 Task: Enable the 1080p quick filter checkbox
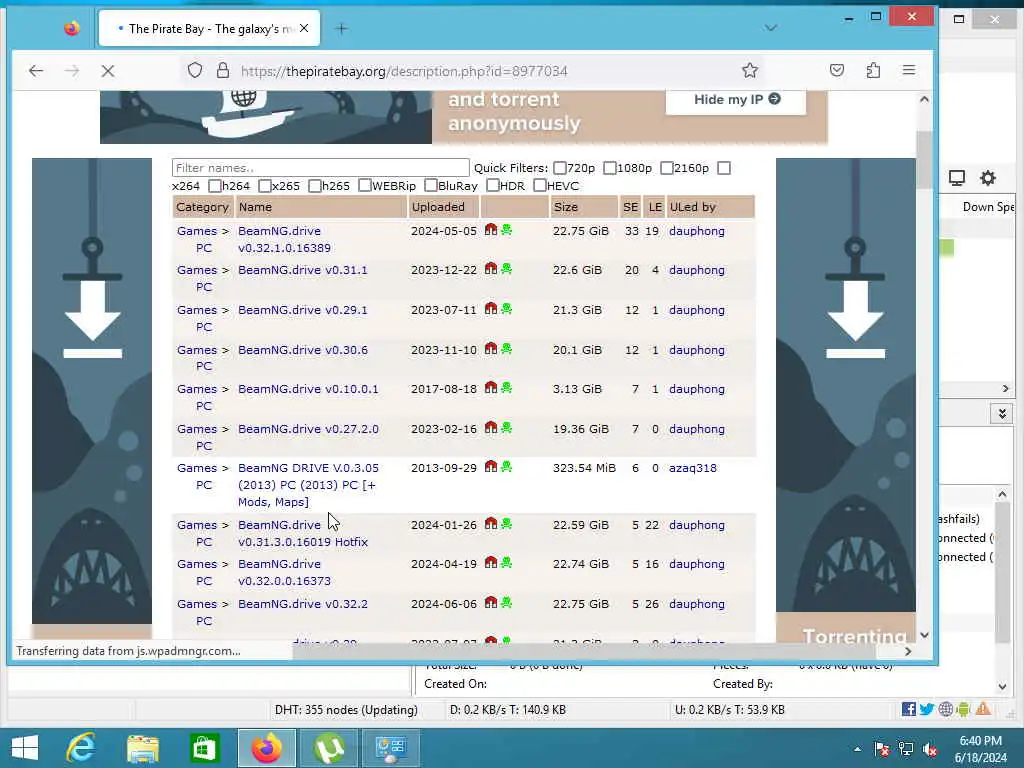click(609, 168)
